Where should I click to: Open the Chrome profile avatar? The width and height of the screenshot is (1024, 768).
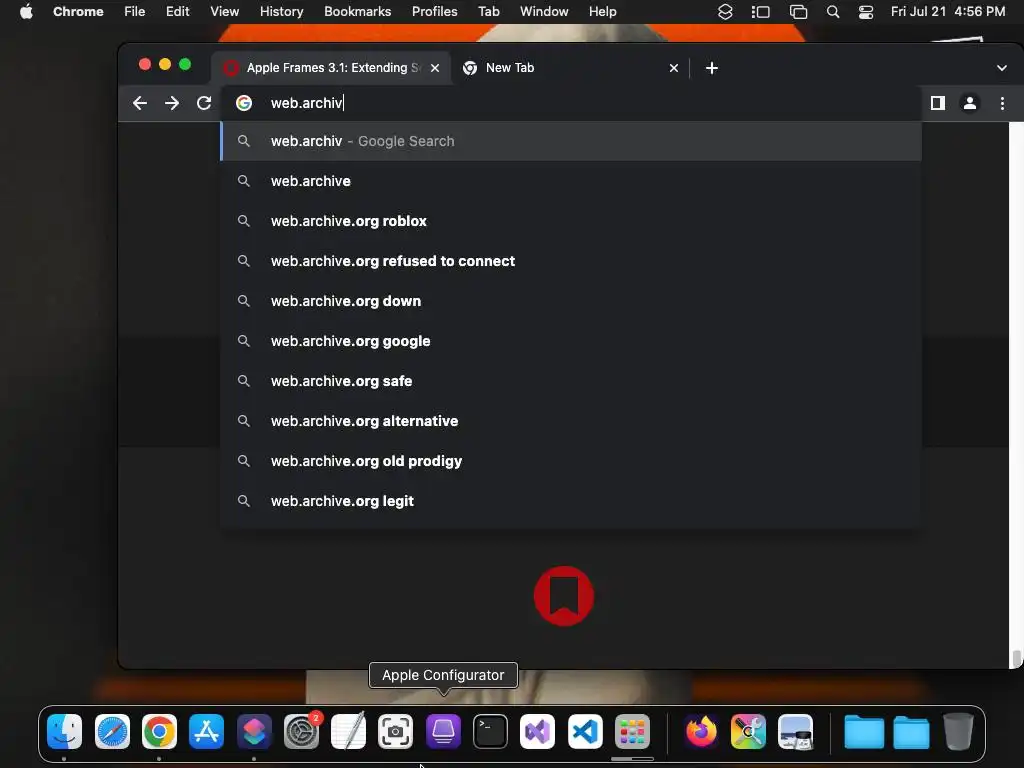click(970, 103)
